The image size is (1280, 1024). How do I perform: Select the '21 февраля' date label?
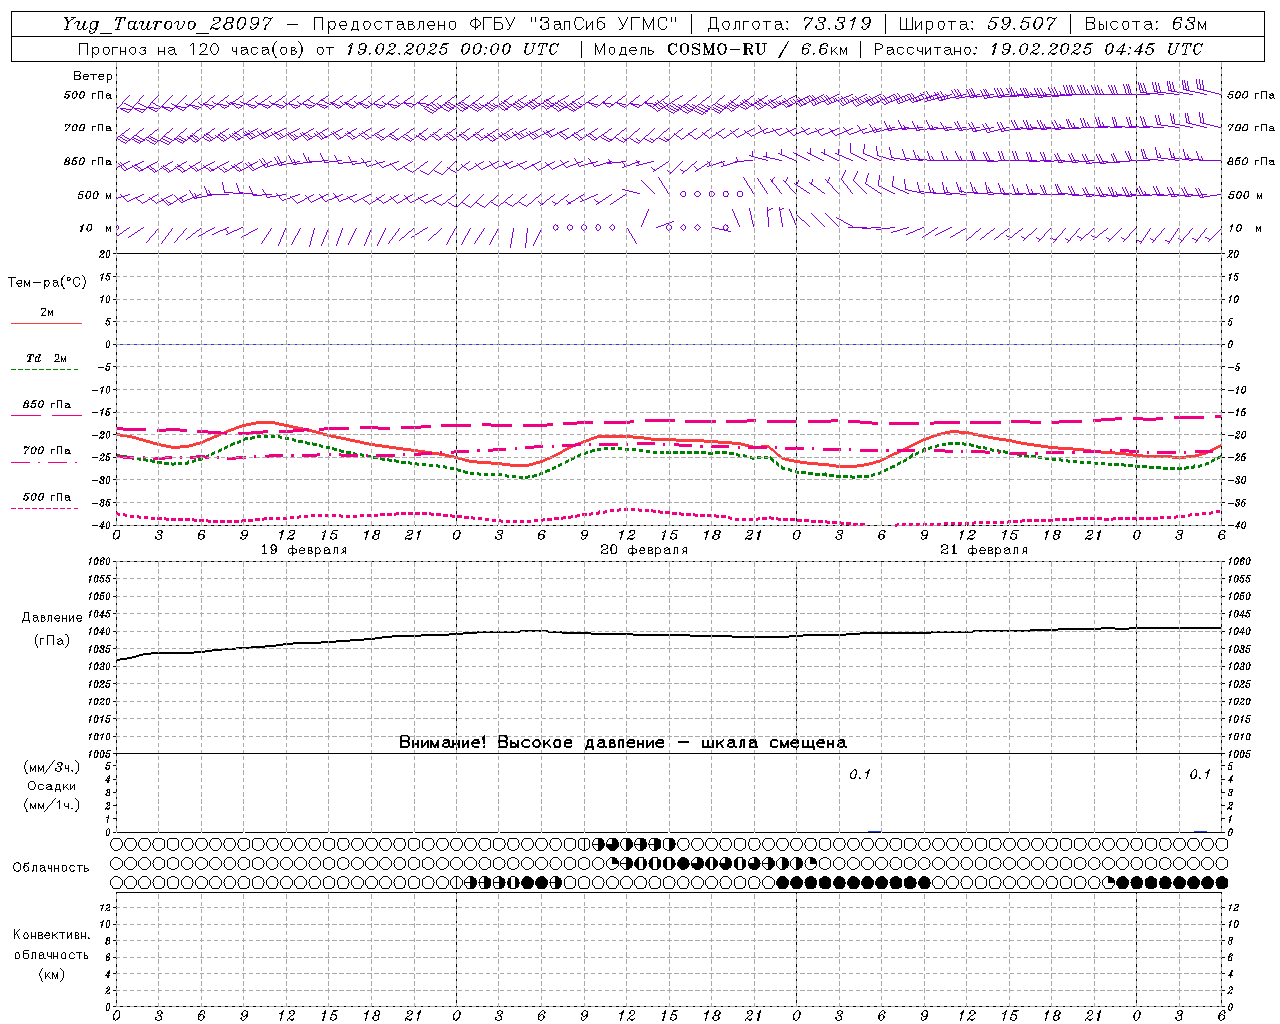[x=984, y=550]
